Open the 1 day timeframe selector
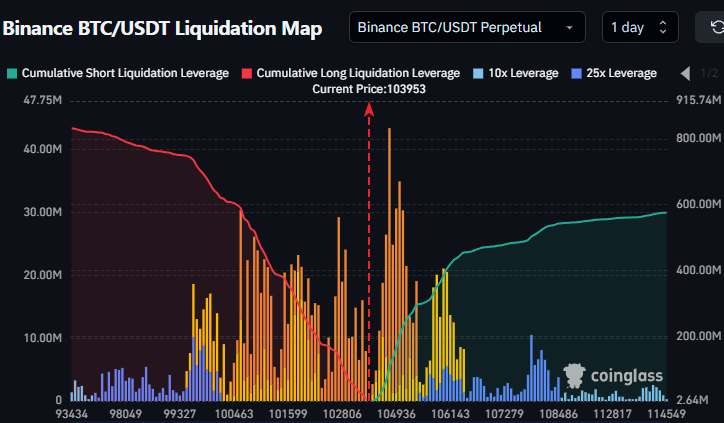Screen dimensions: 724x423 click(x=640, y=28)
